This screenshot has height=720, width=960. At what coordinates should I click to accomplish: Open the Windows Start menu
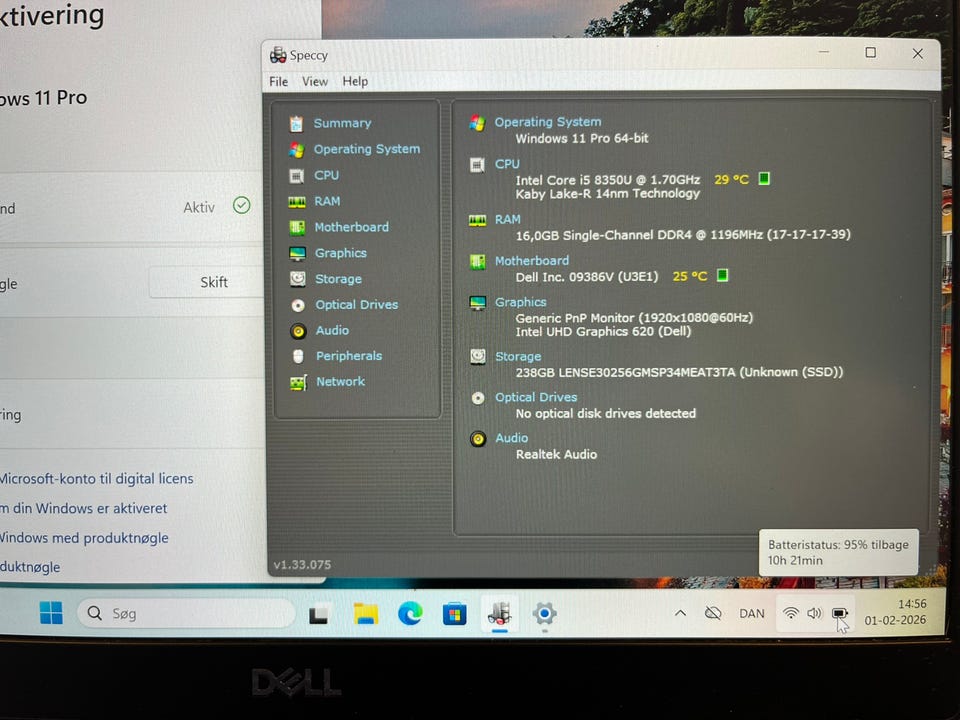[51, 612]
